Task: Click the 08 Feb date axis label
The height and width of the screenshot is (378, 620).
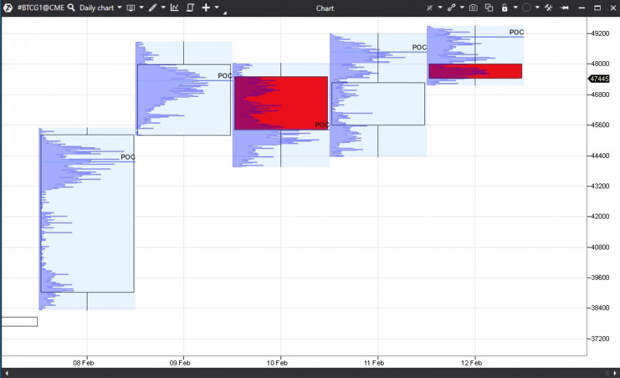Action: [83, 363]
